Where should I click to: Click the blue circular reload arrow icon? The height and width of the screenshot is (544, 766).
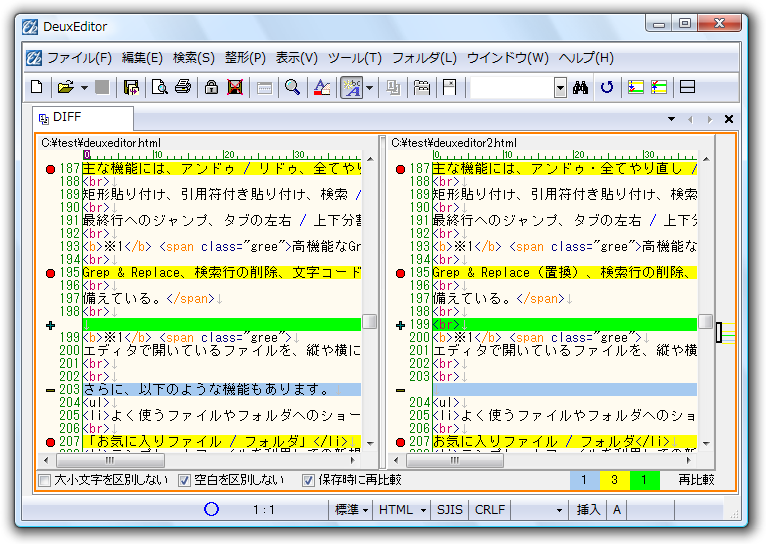607,87
